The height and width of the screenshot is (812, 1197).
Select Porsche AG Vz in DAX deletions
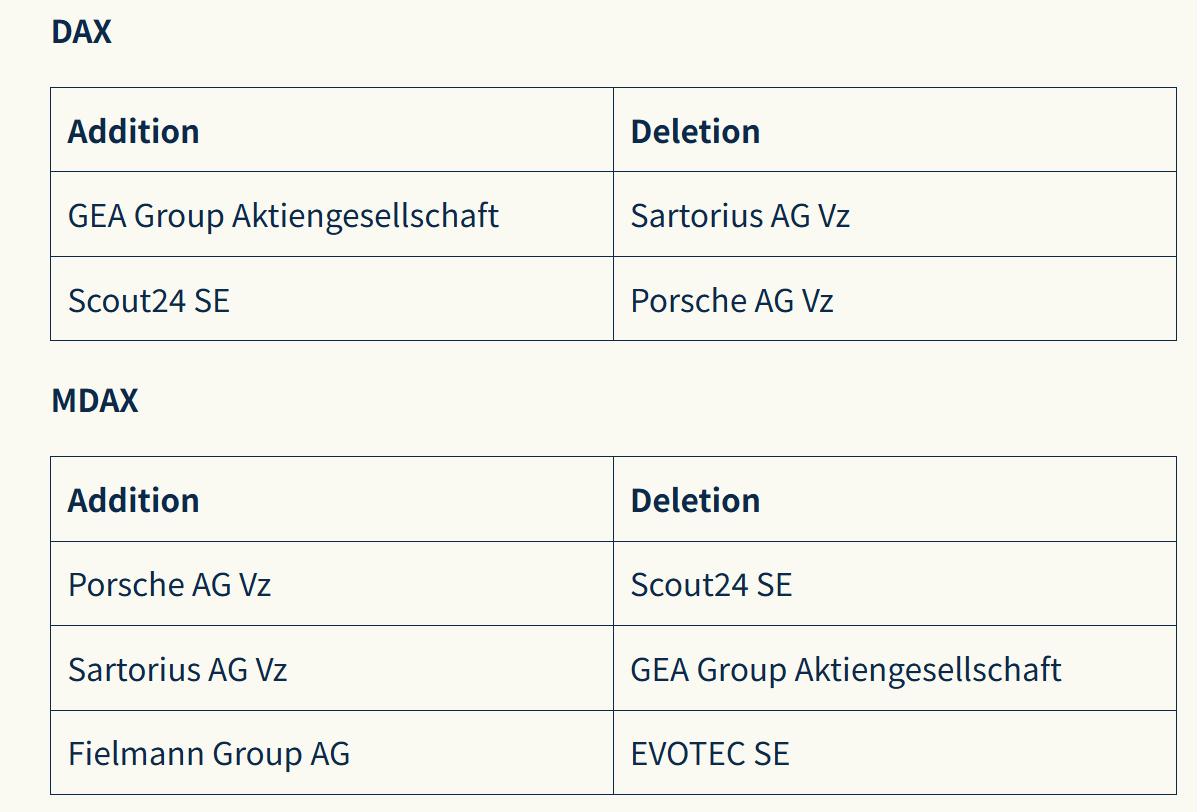click(x=731, y=300)
